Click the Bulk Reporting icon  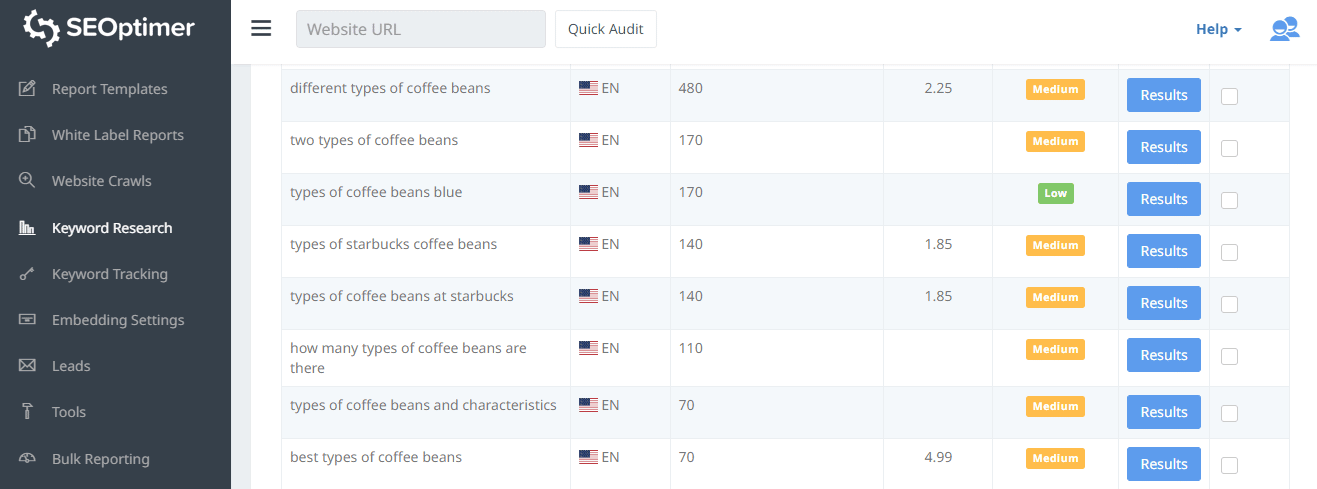pyautogui.click(x=28, y=459)
